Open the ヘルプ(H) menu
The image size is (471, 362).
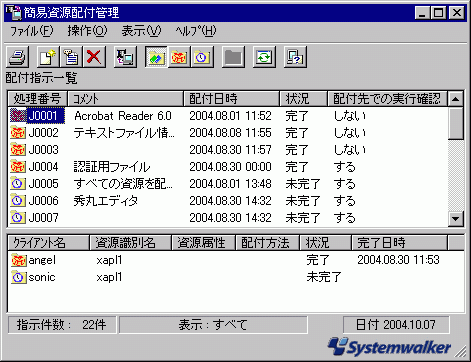pos(196,31)
